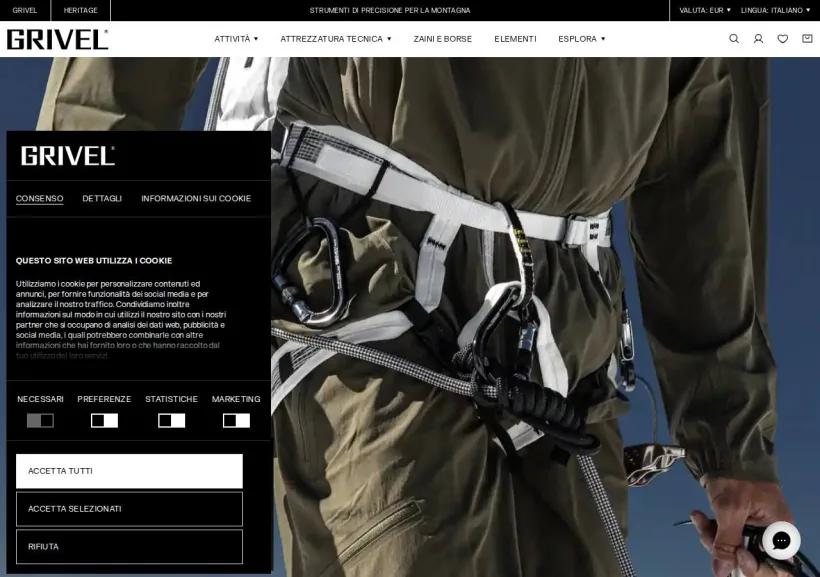820x577 pixels.
Task: Open the Lingua: Italiano language dropdown
Action: [775, 10]
